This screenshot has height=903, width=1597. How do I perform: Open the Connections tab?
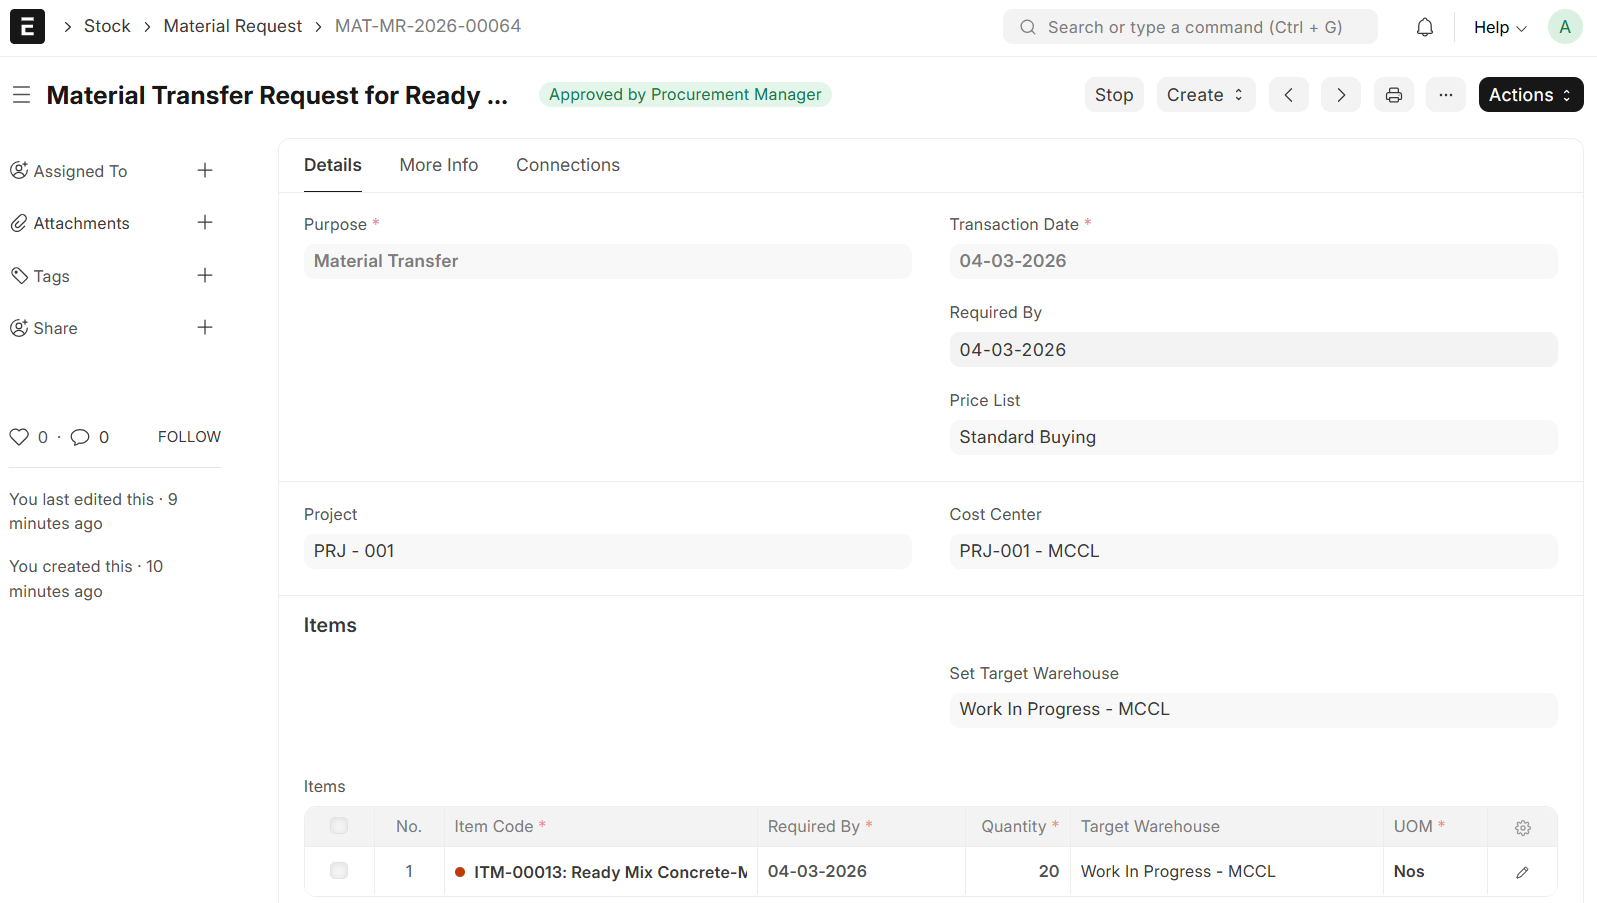pyautogui.click(x=567, y=165)
